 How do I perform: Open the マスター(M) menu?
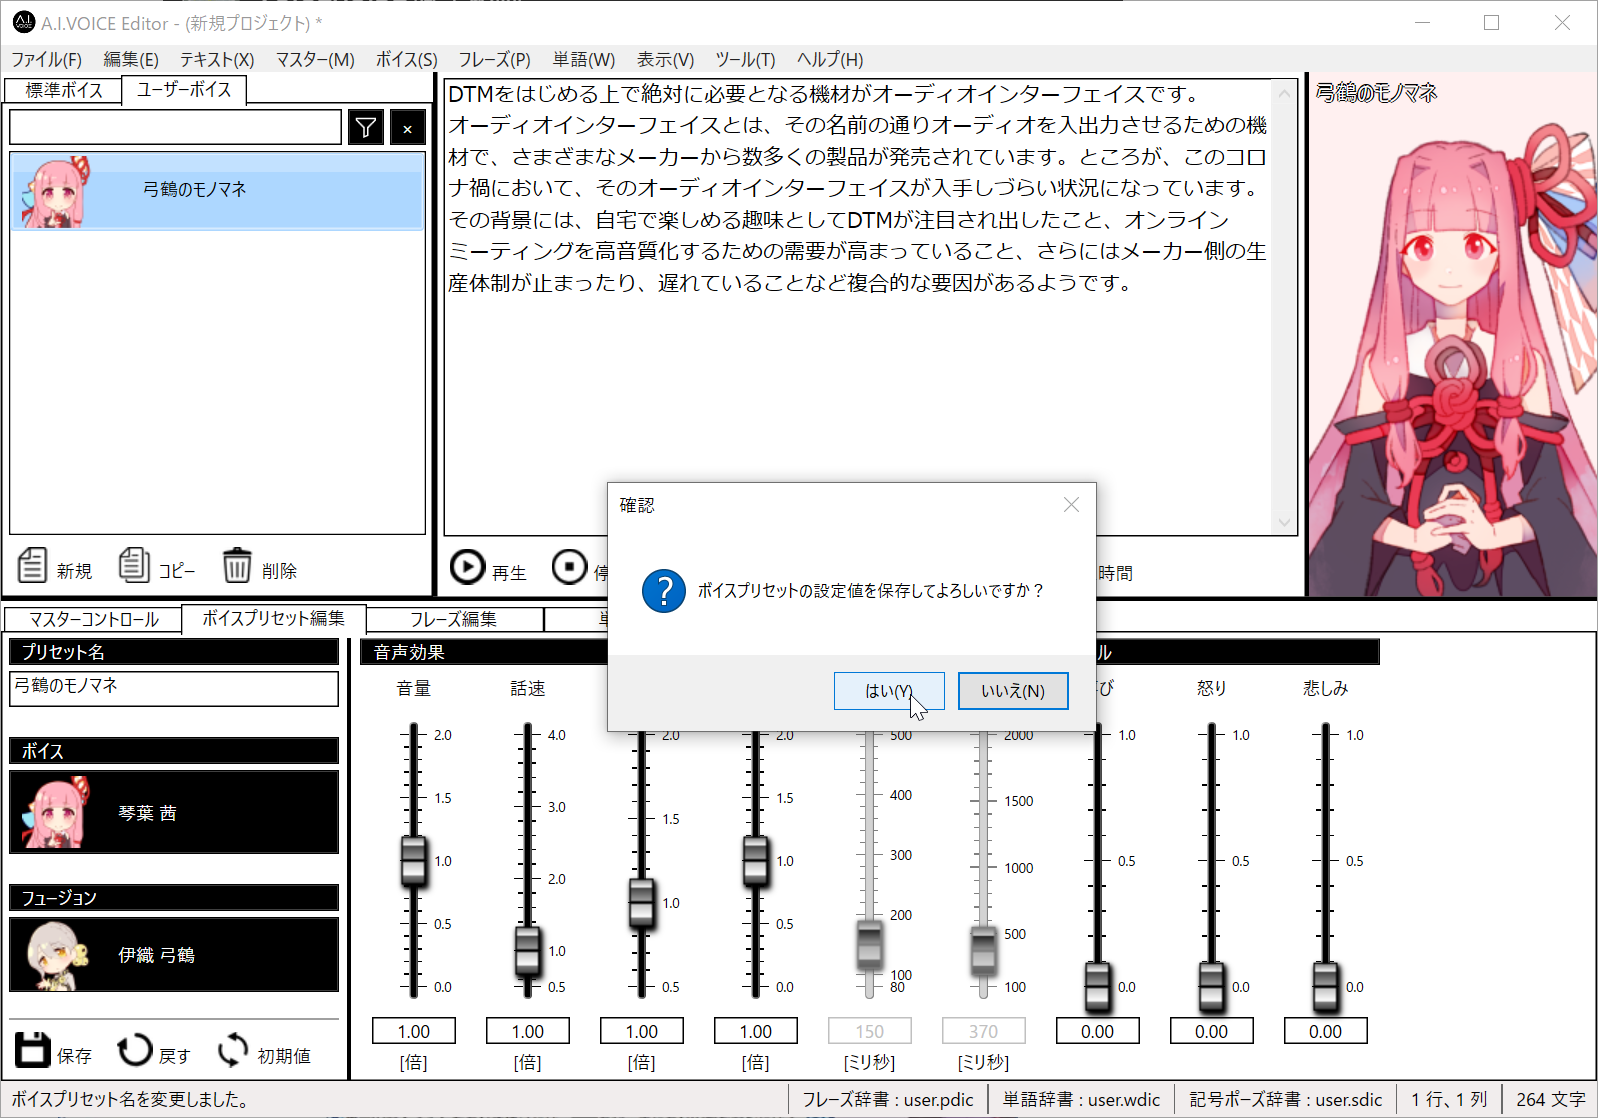(315, 59)
